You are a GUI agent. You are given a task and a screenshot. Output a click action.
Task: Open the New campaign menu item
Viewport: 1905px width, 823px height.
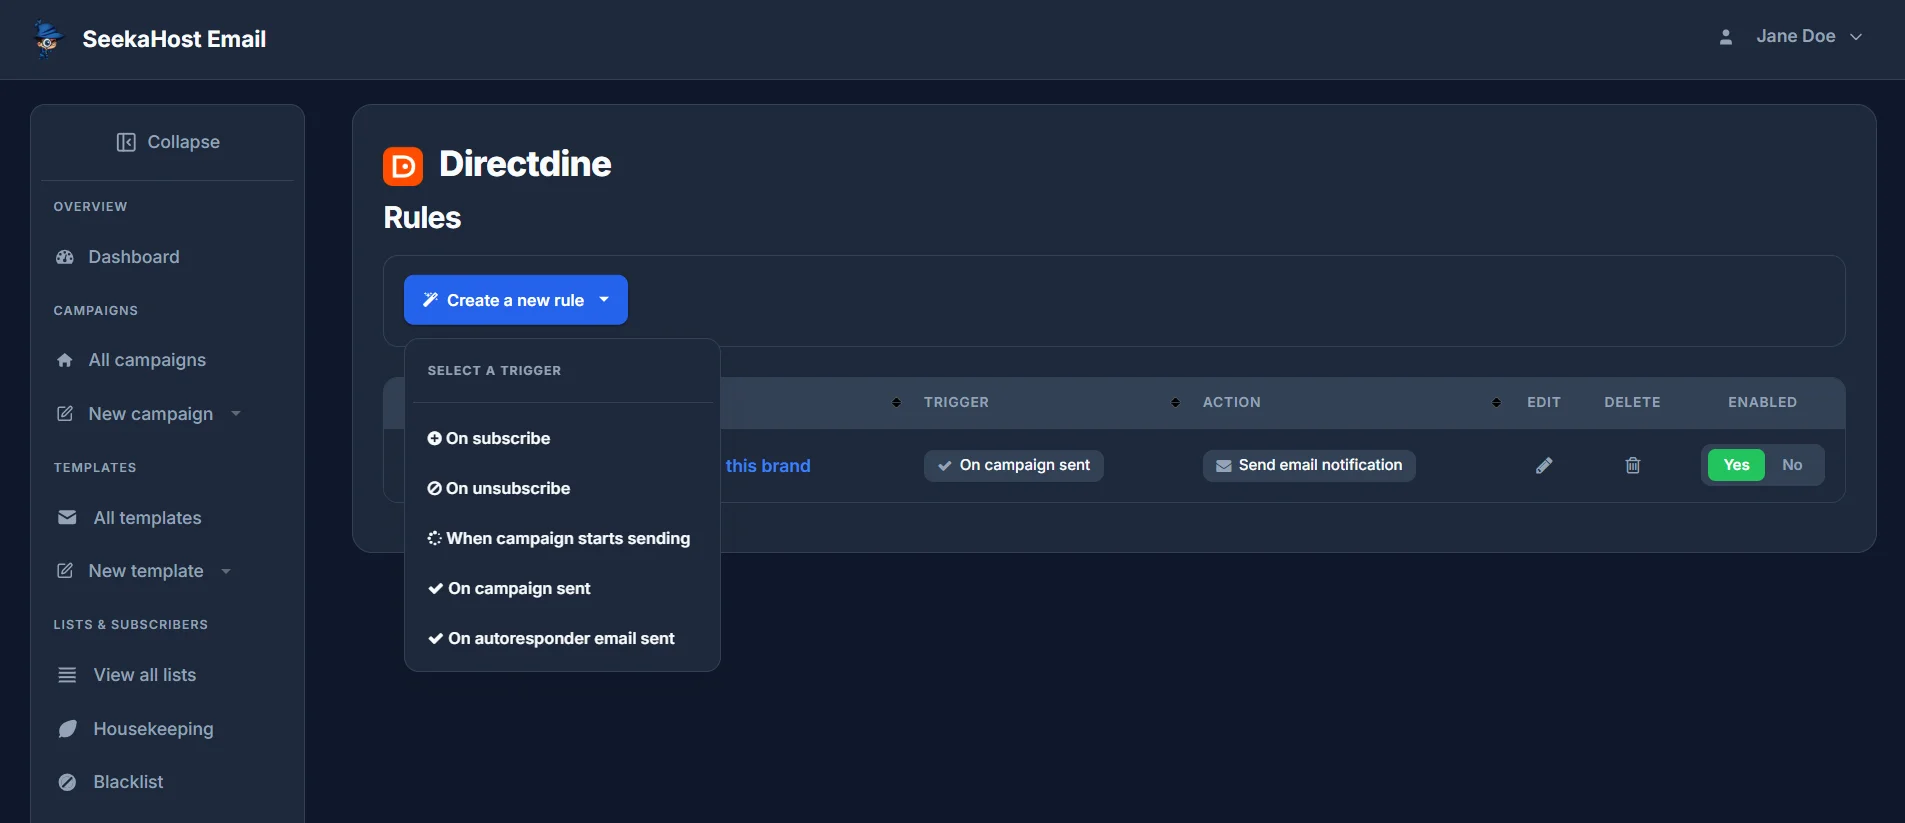coord(151,414)
